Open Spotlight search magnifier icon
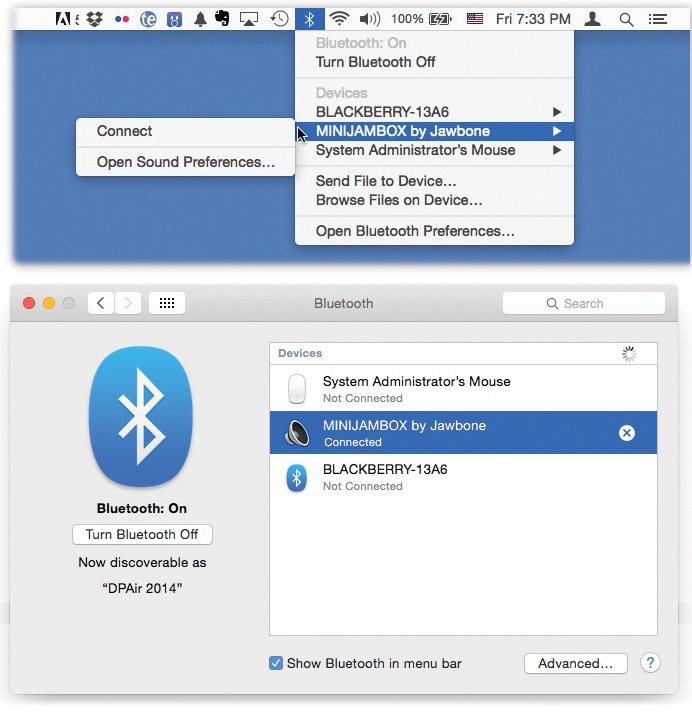Image resolution: width=692 pixels, height=713 pixels. pyautogui.click(x=626, y=20)
